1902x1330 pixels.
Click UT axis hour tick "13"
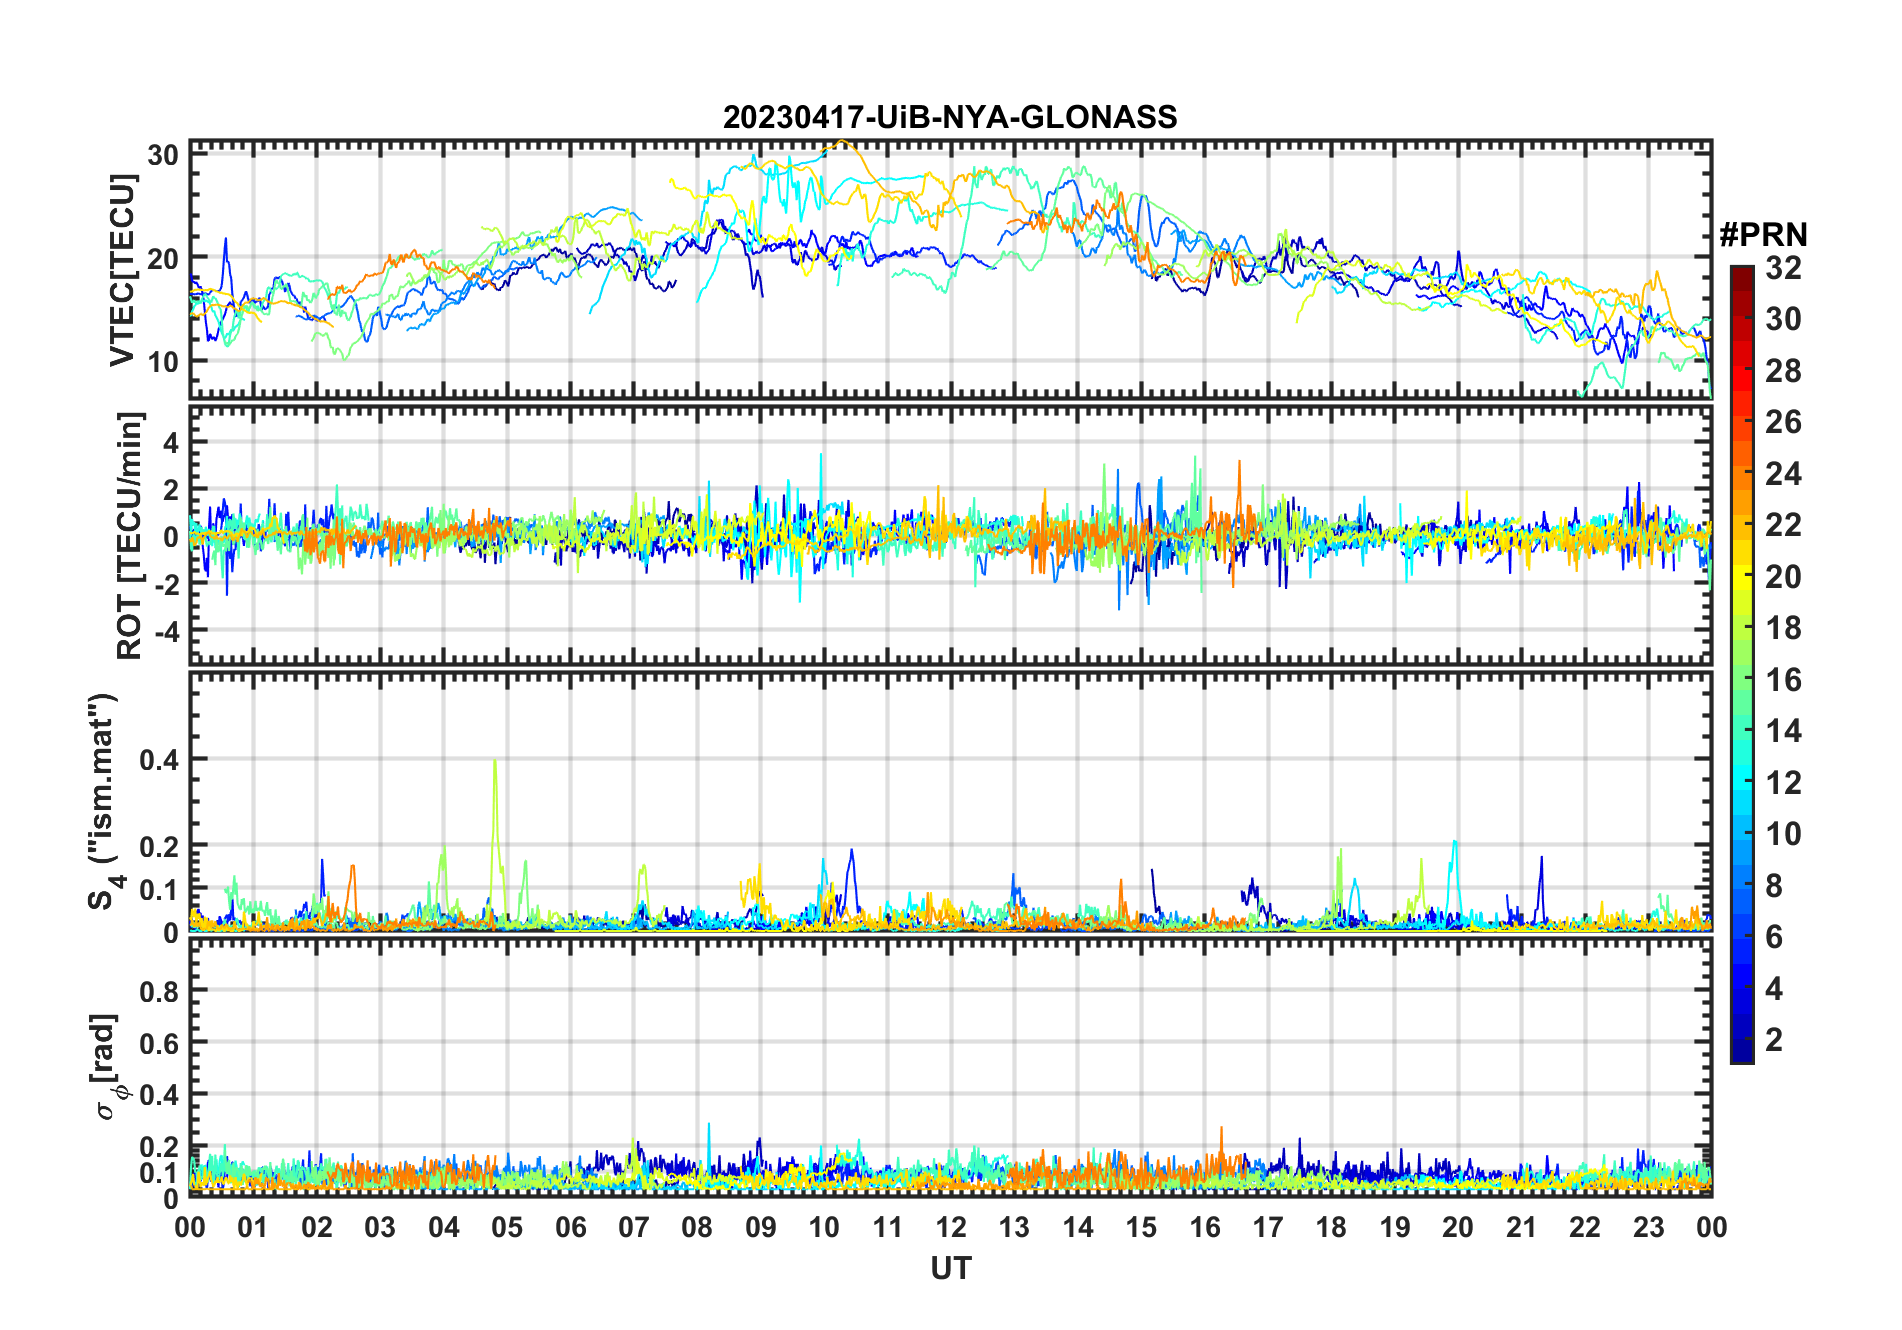(1014, 1228)
